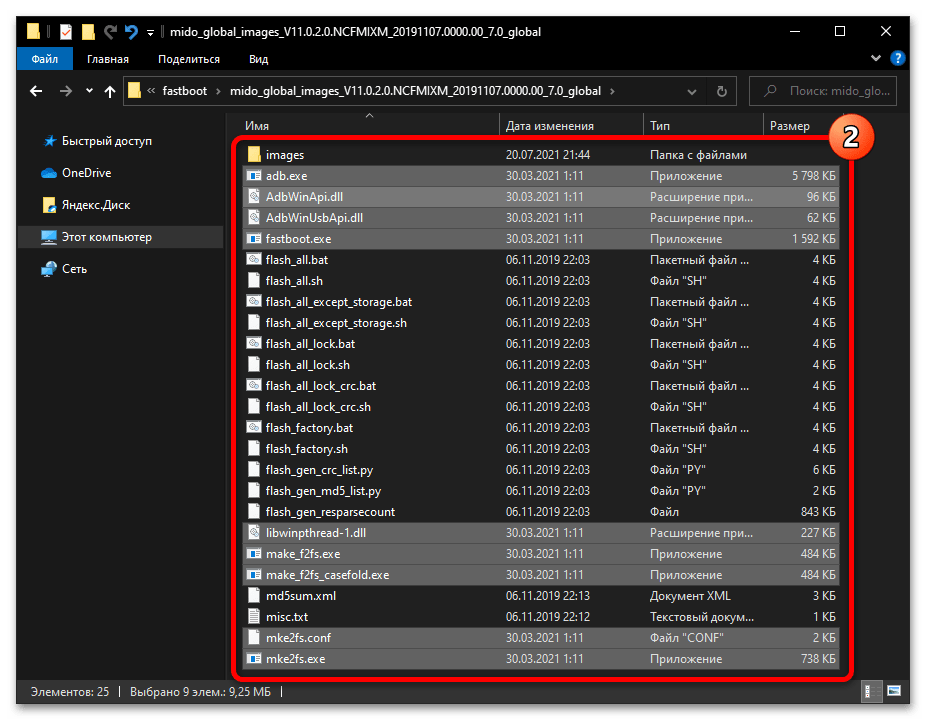
Task: Select the flash_gen_resparsecount file name
Action: click(x=330, y=512)
